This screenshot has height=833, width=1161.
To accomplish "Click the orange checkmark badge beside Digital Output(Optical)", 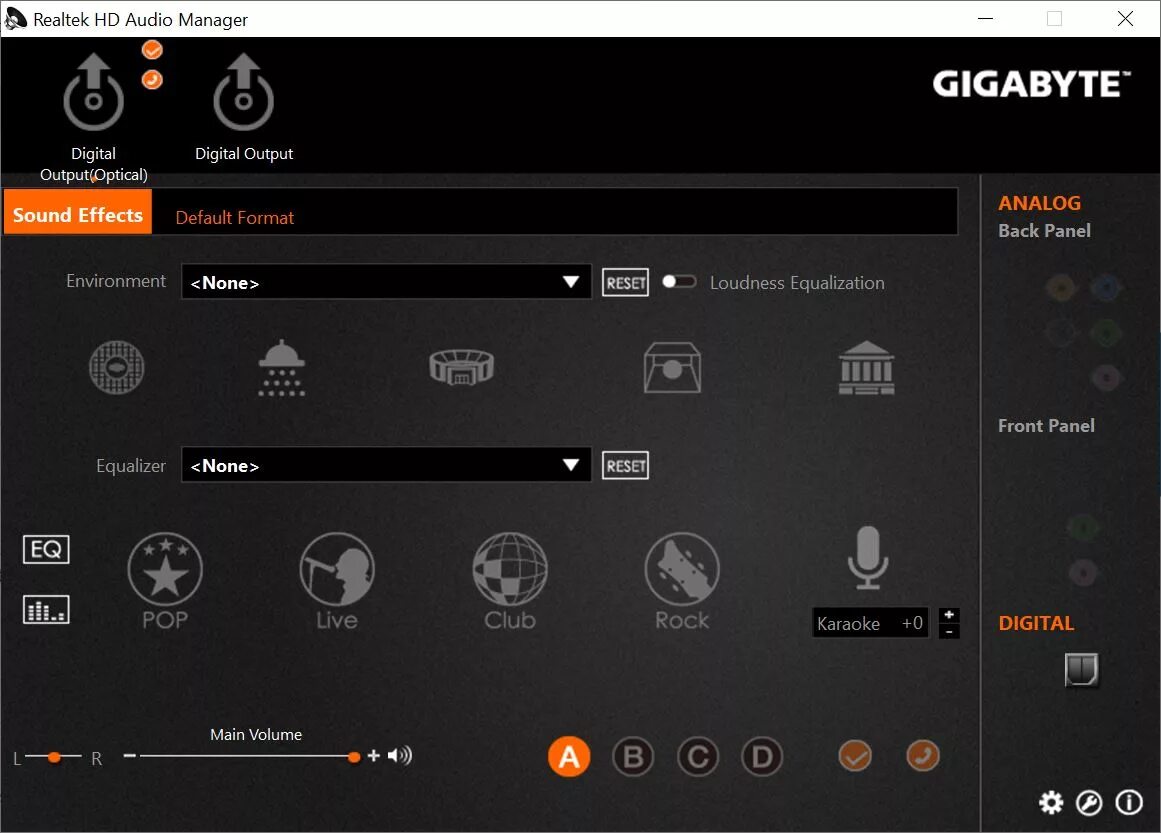I will [152, 50].
